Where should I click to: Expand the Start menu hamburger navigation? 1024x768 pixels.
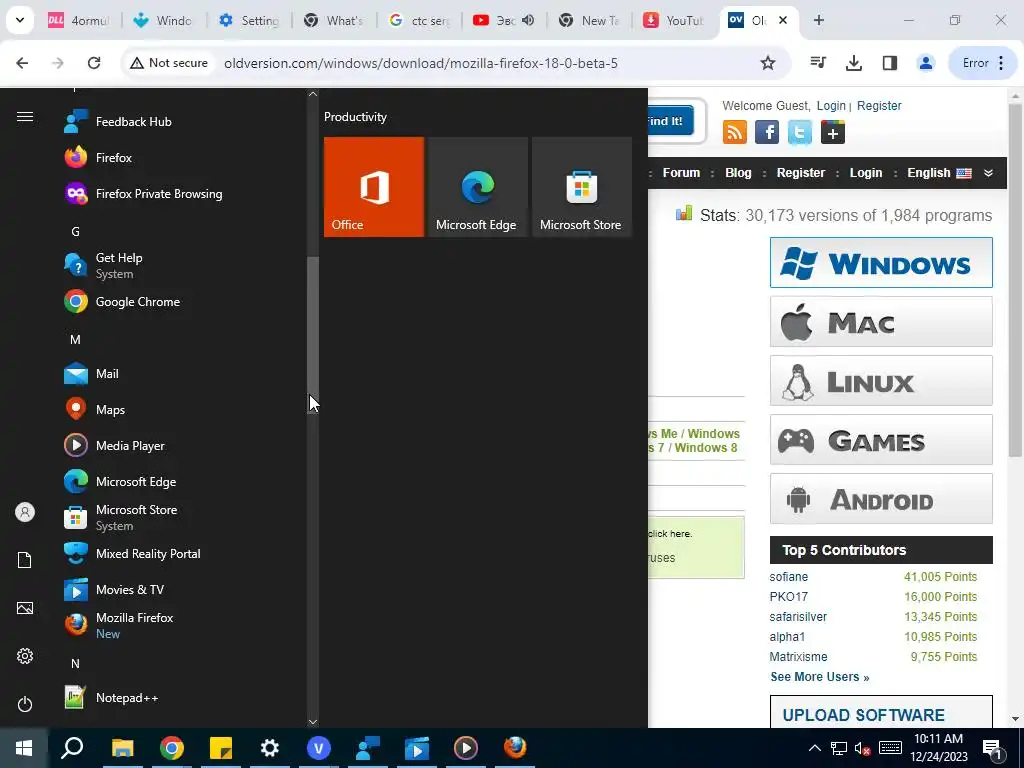pos(25,116)
